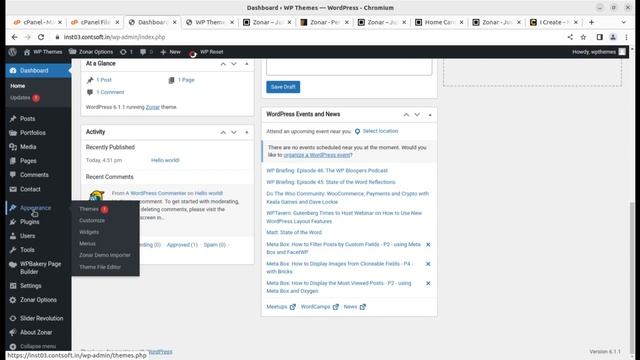Open WPBakery Page Builder menu
Image resolution: width=640 pixels, height=360 pixels.
(x=40, y=268)
